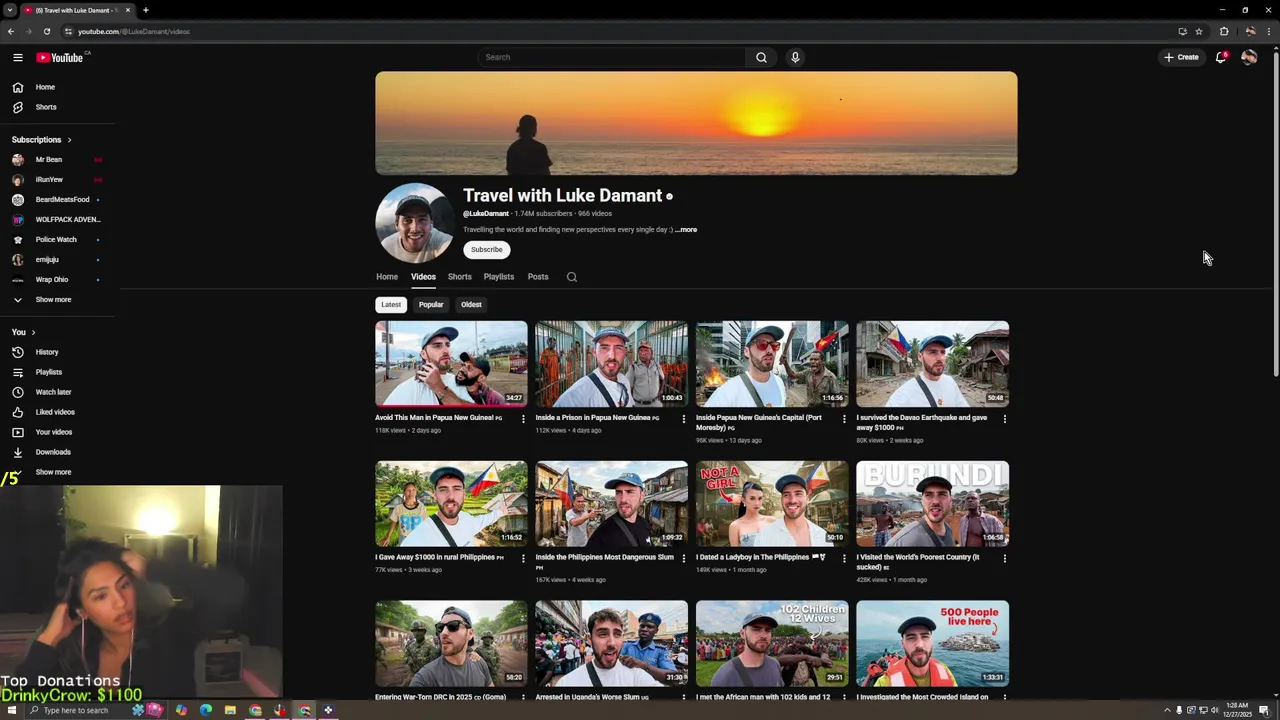1280x720 pixels.
Task: Open the notifications bell
Action: [x=1221, y=57]
